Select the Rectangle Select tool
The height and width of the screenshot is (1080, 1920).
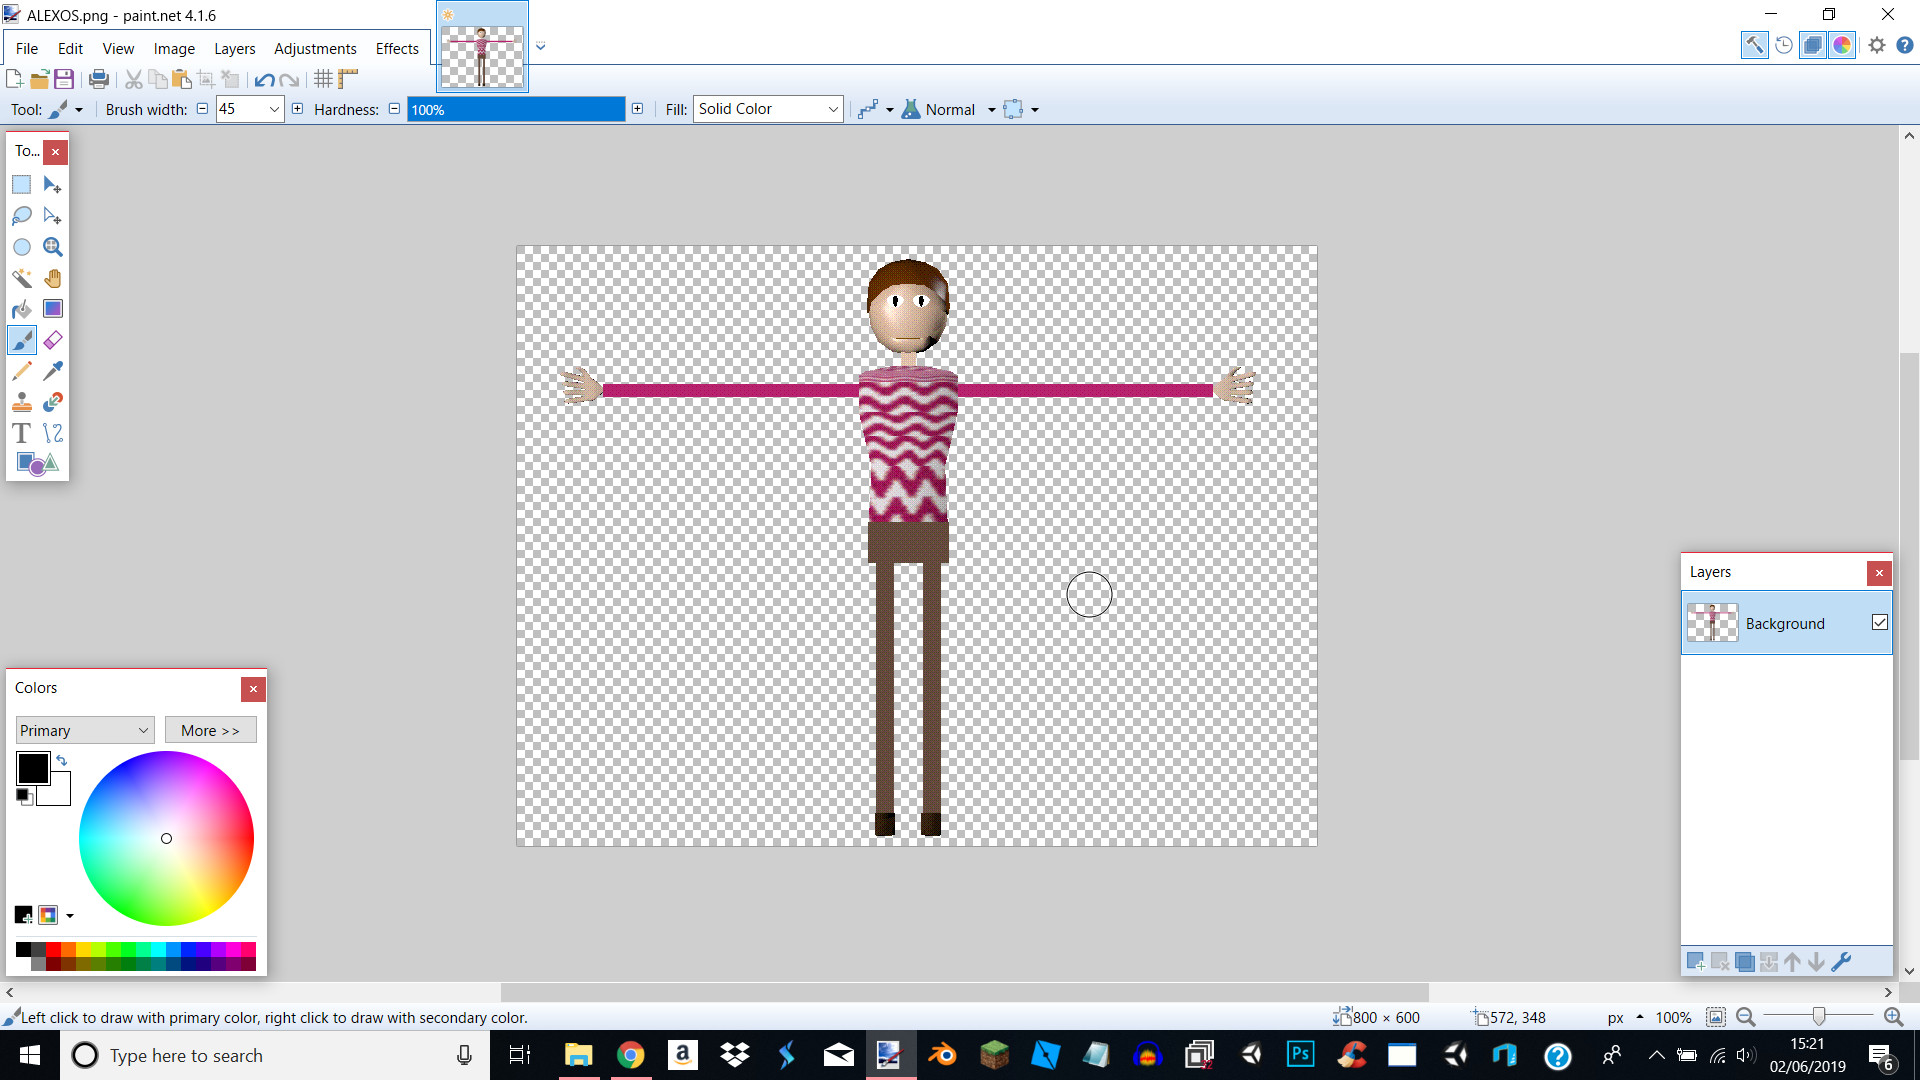22,185
